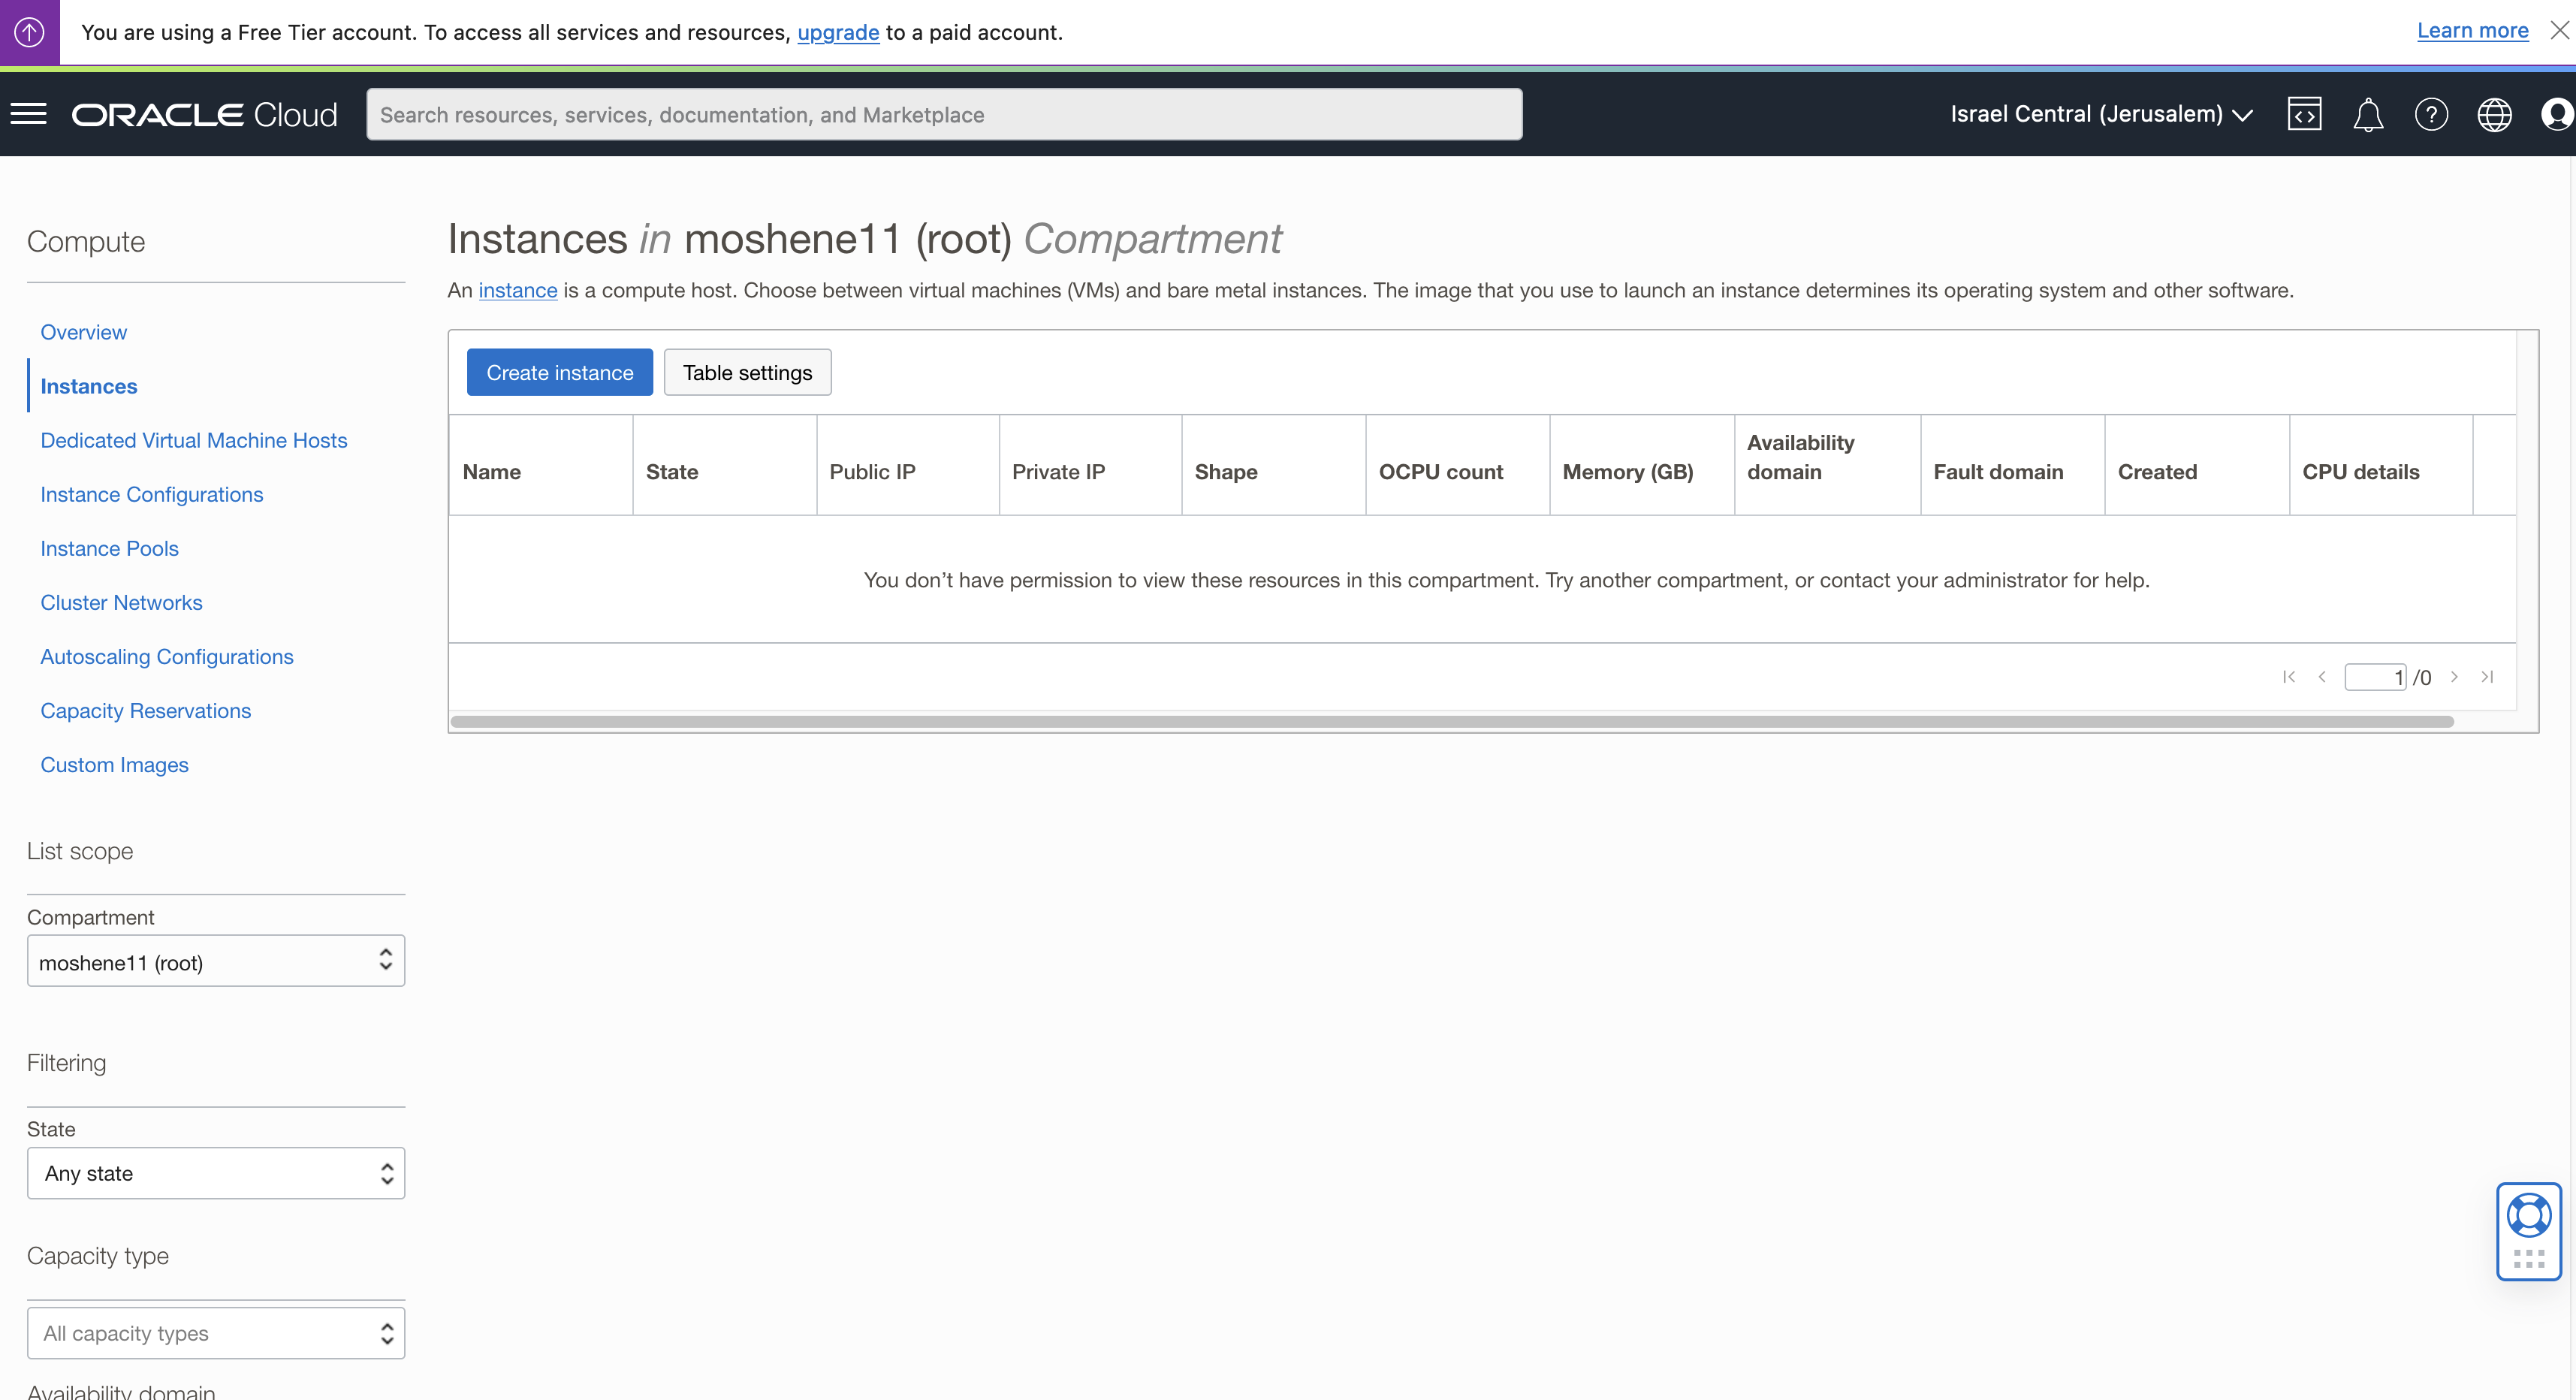
Task: Go to Custom Images section
Action: (114, 765)
